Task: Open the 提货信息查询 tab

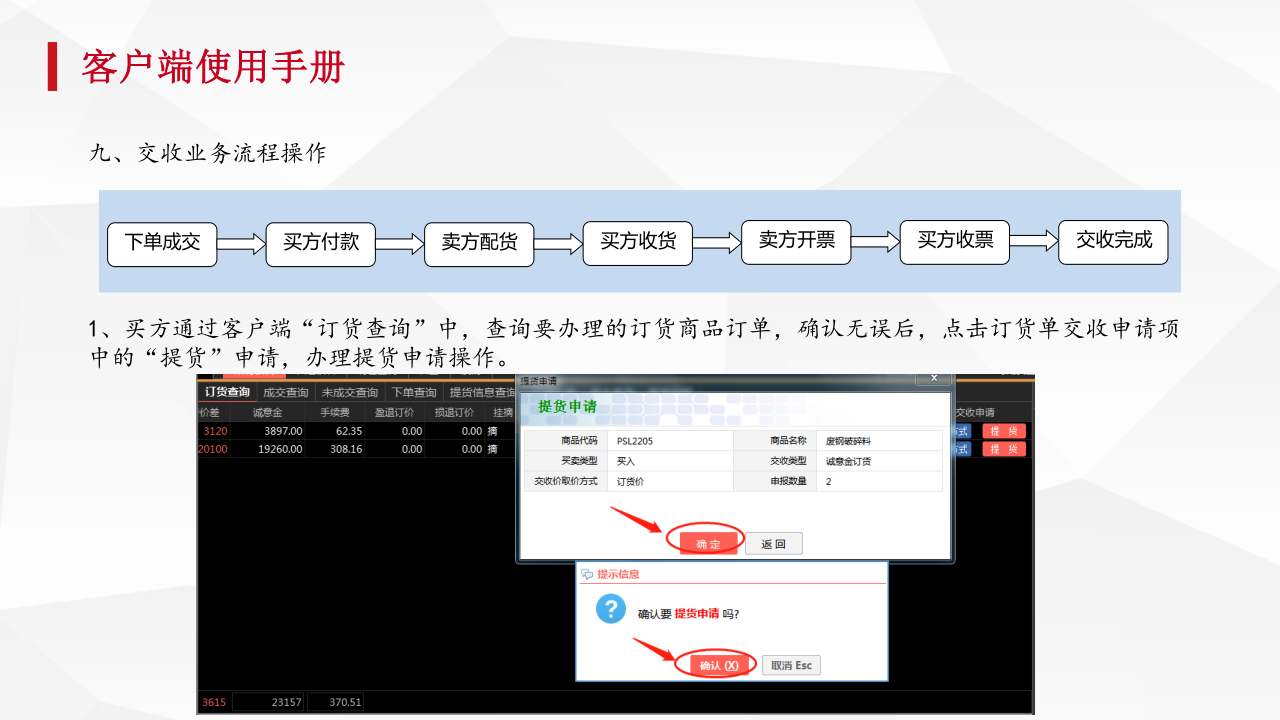Action: (x=482, y=392)
